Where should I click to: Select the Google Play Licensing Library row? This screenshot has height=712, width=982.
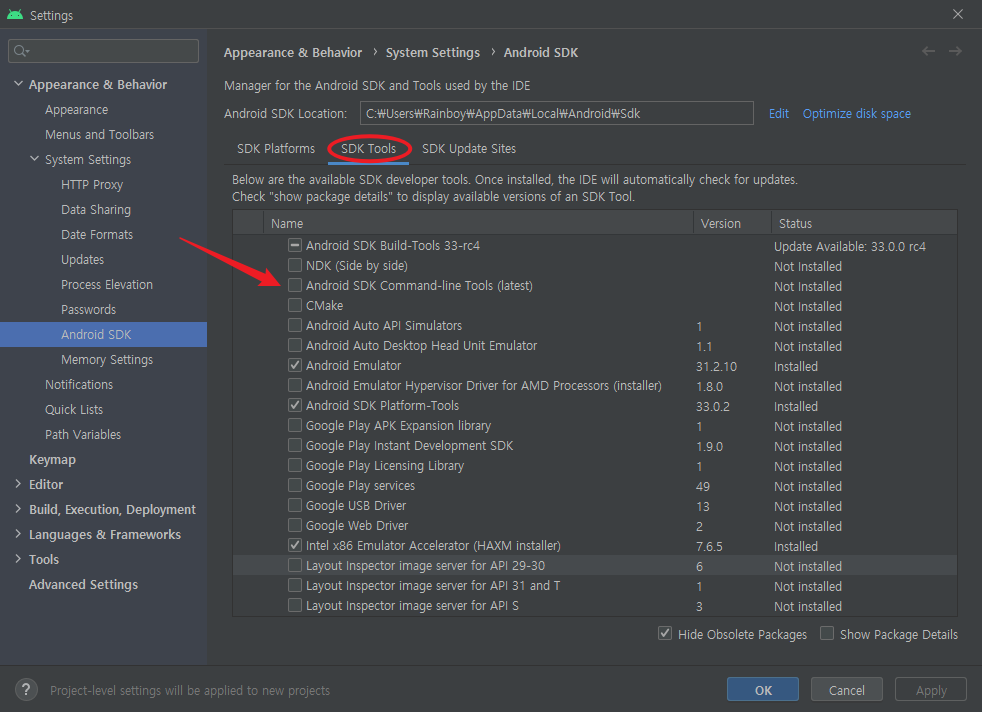pyautogui.click(x=594, y=466)
